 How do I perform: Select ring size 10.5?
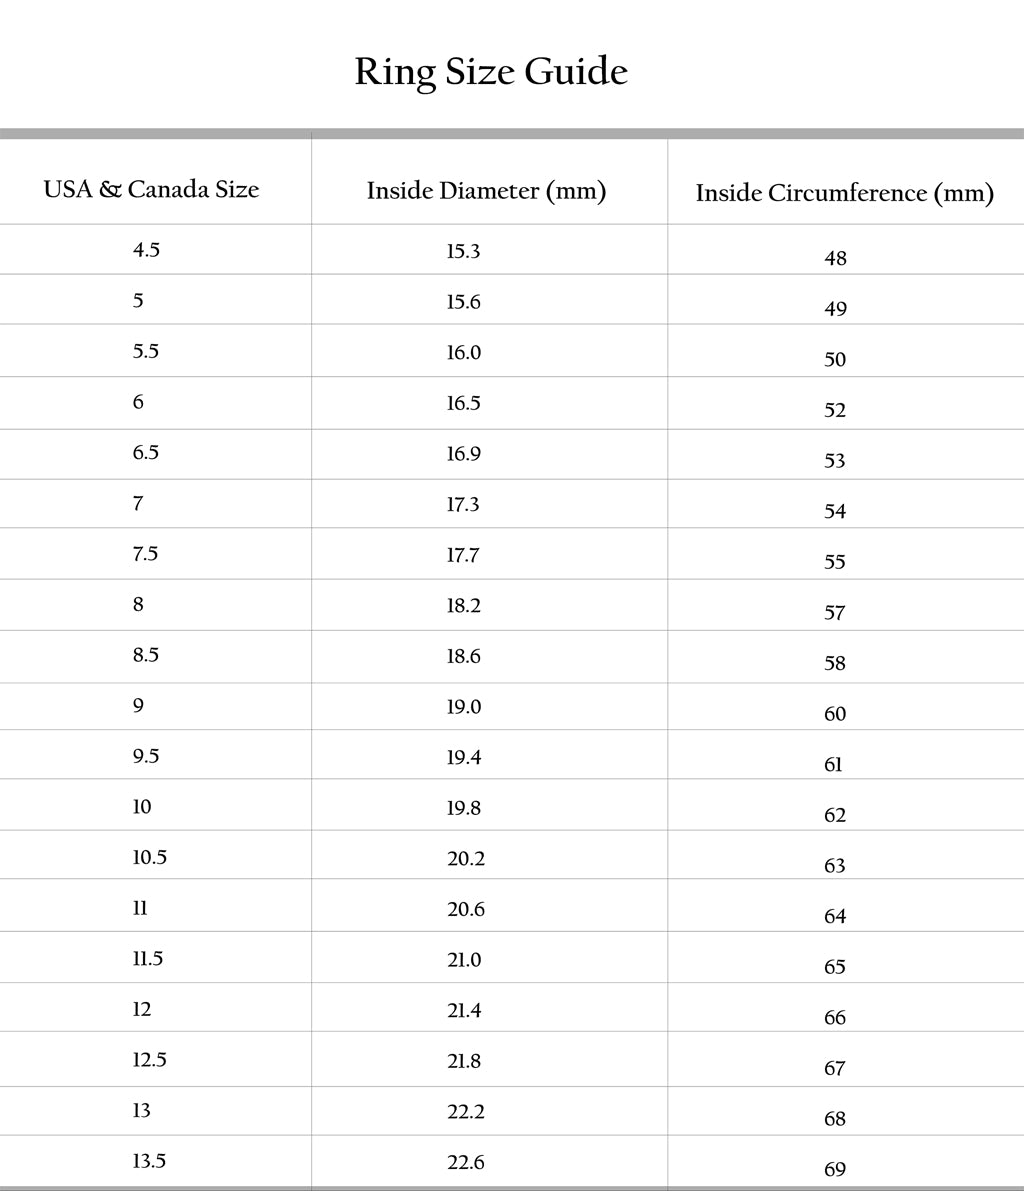coord(150,858)
